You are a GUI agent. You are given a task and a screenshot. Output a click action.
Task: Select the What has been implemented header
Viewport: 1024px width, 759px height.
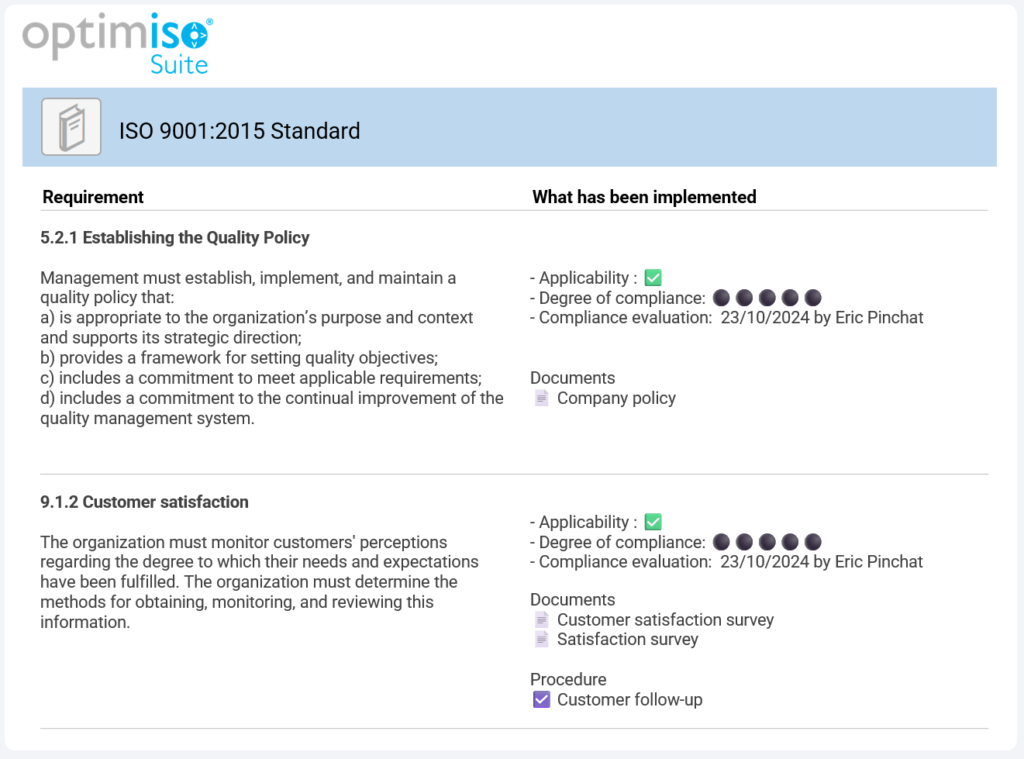645,197
